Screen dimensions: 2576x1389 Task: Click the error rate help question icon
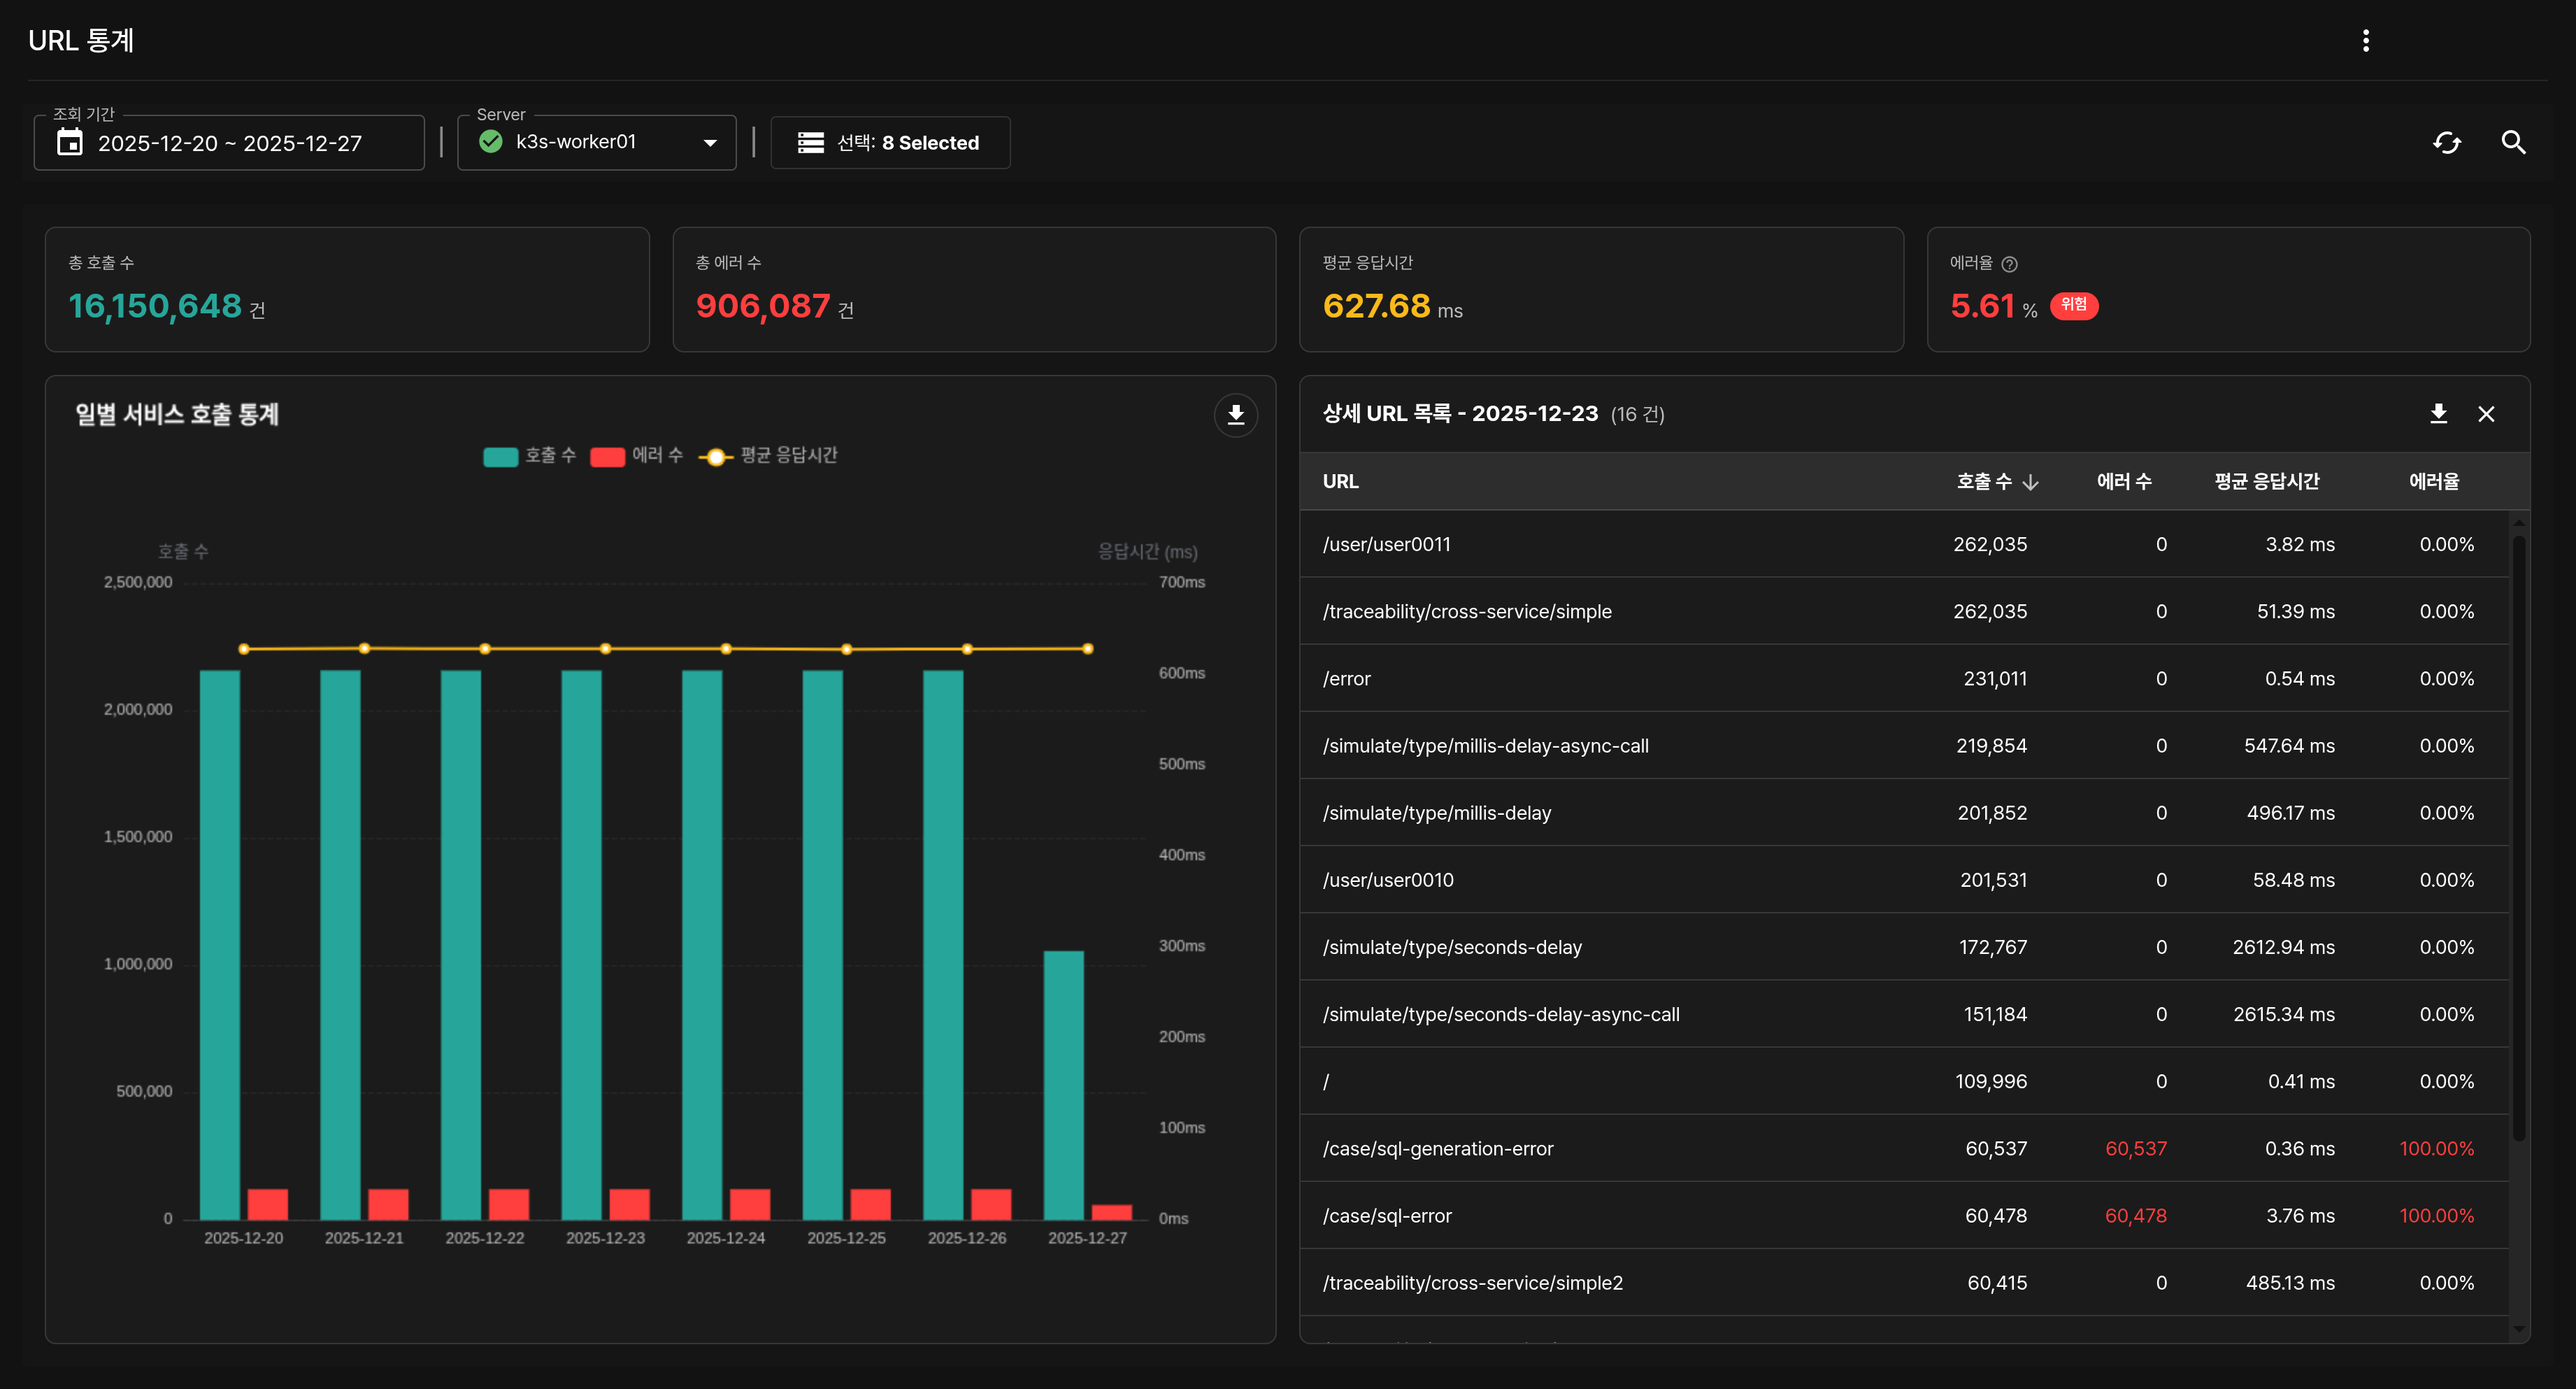pyautogui.click(x=2009, y=264)
